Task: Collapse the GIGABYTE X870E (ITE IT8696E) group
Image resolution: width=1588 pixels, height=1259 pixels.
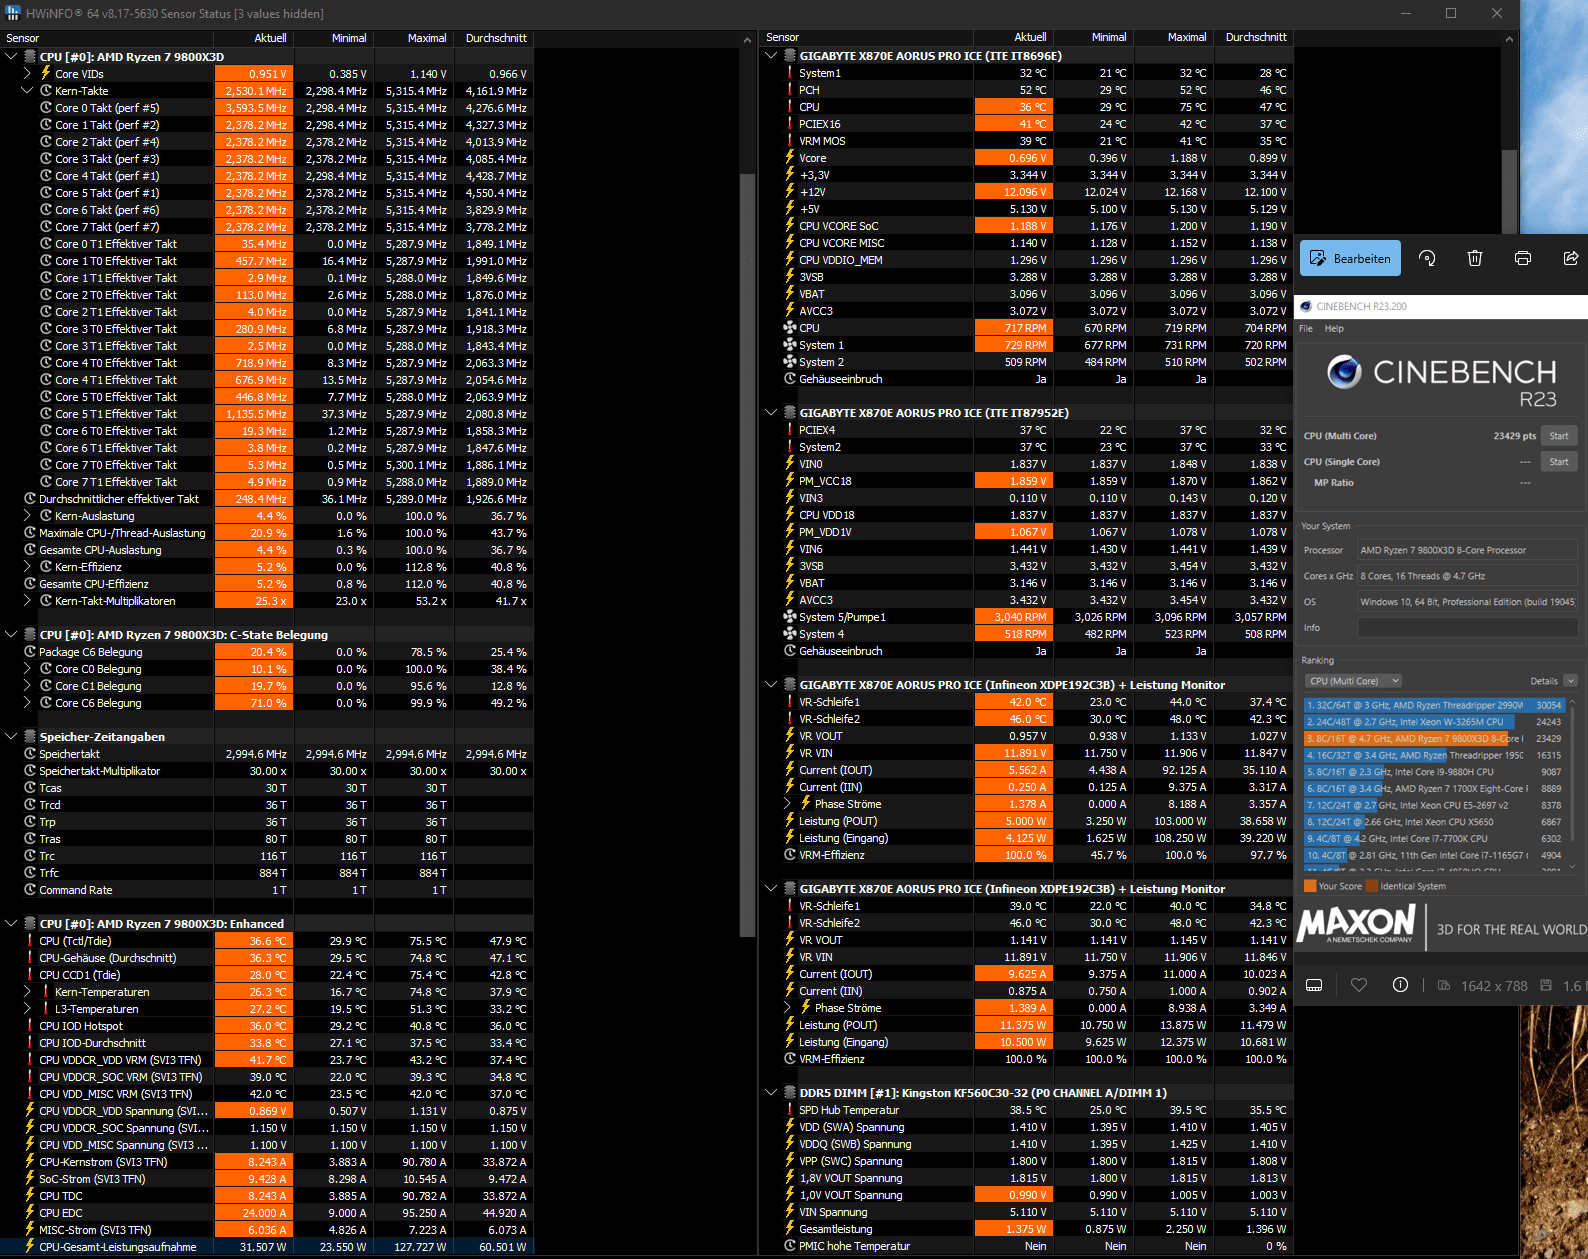Action: [771, 56]
